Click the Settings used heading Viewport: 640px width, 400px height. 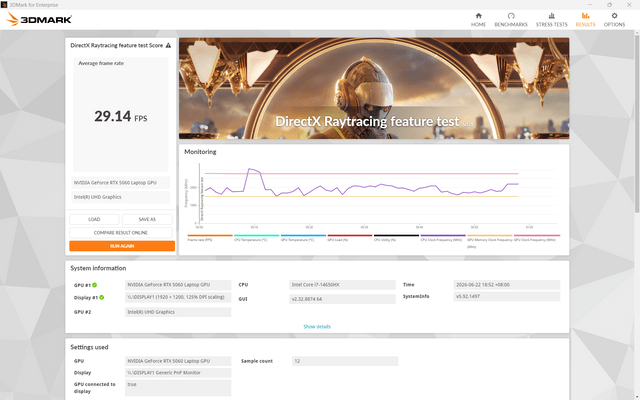89,347
